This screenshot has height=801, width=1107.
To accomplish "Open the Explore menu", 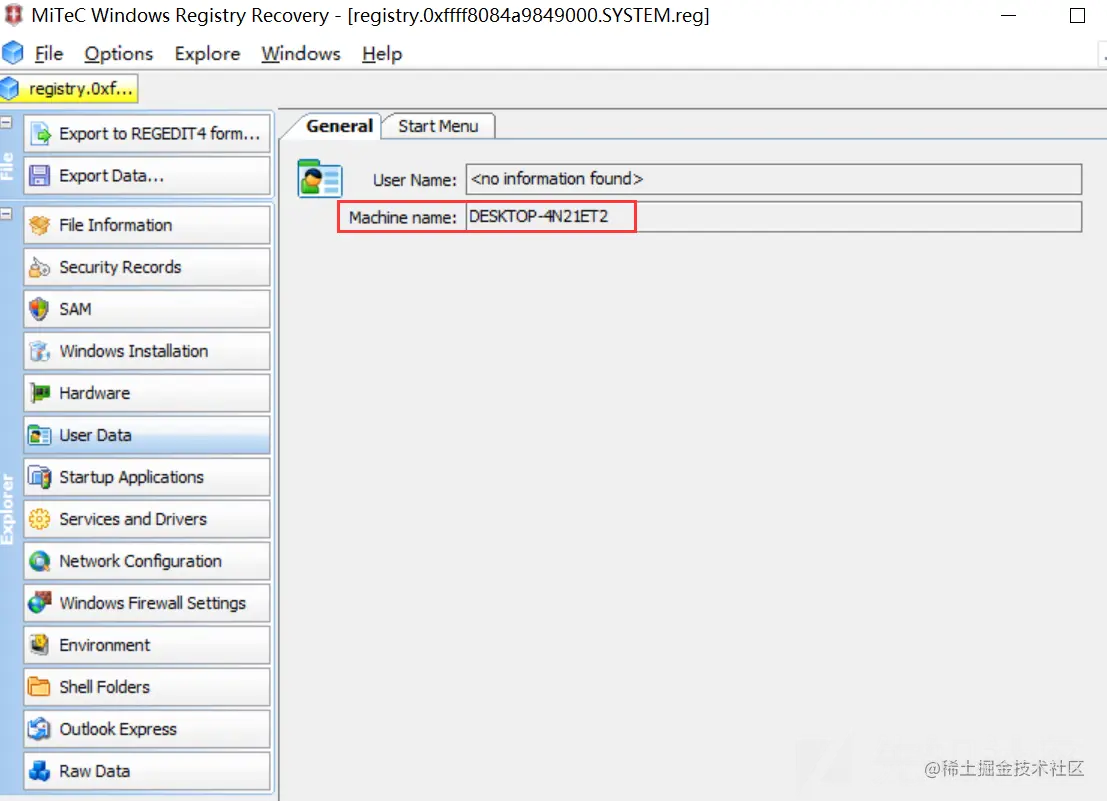I will [x=208, y=54].
